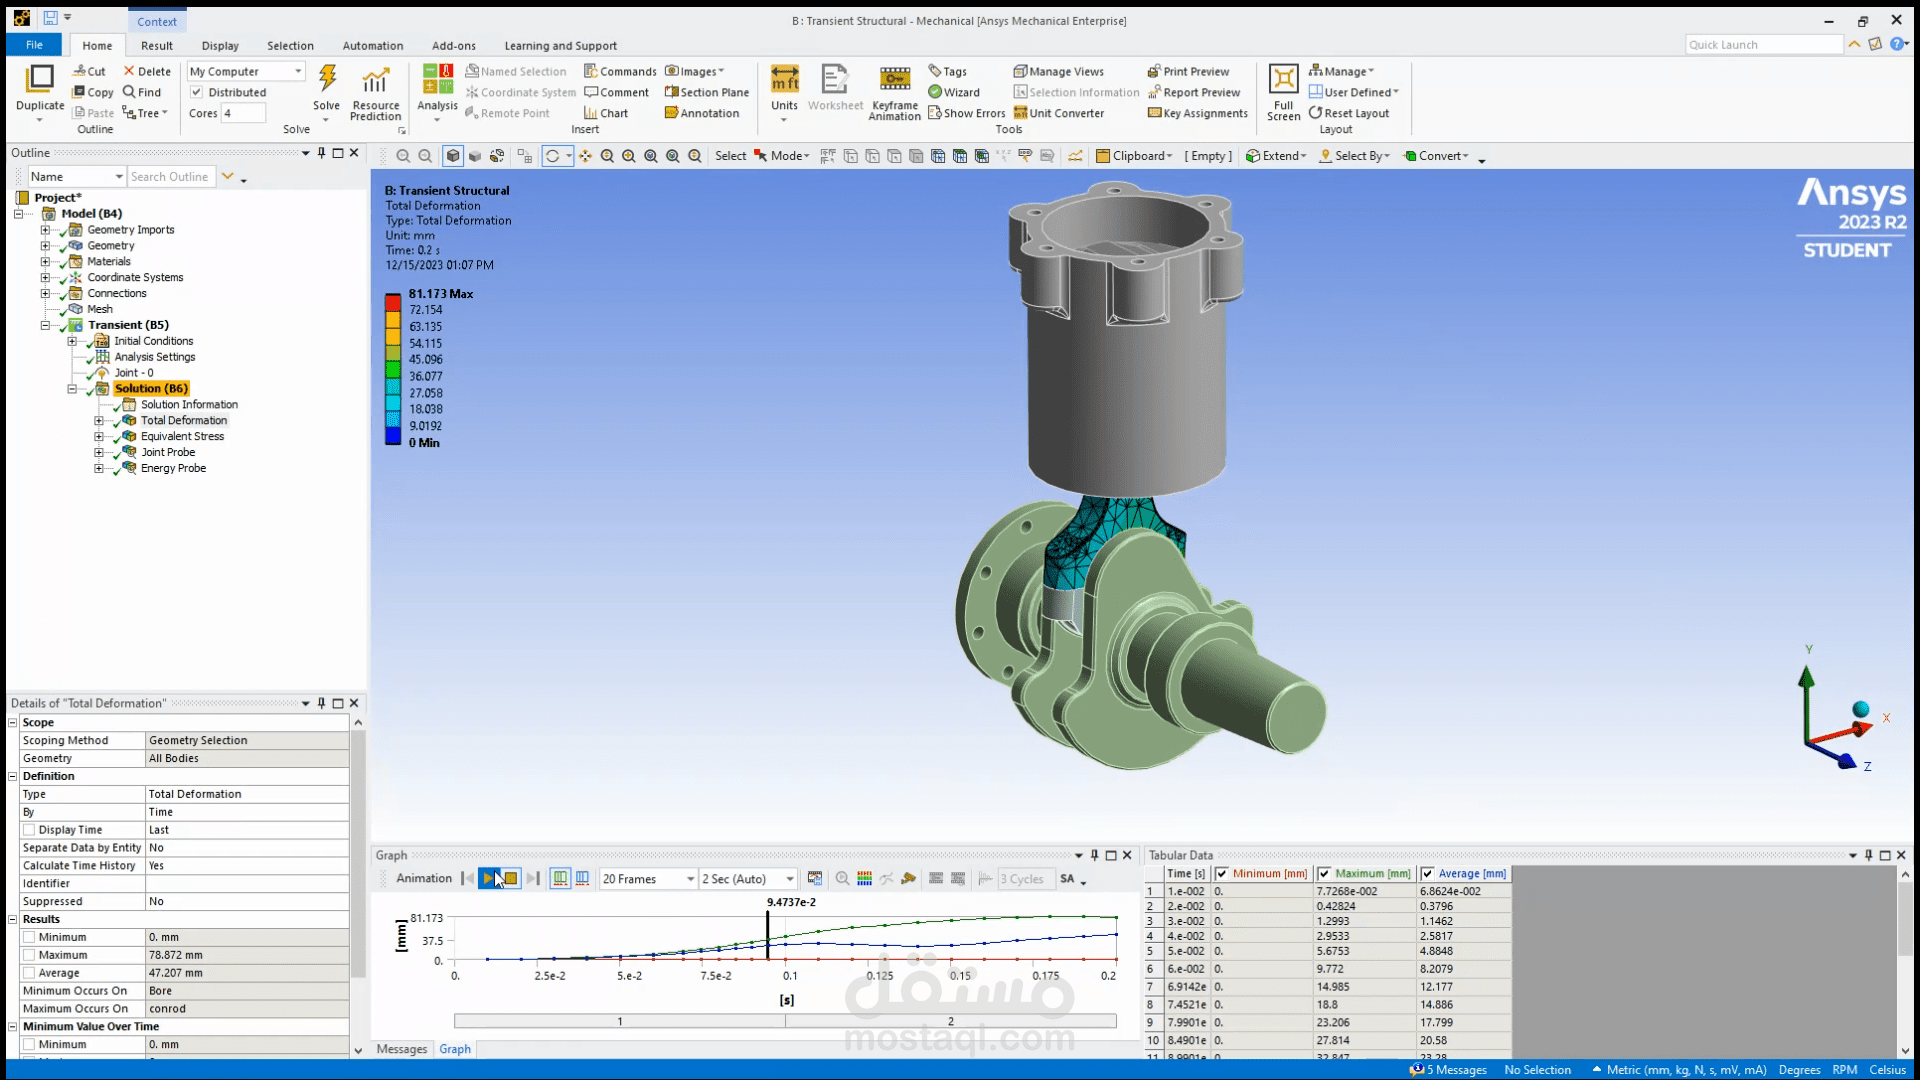
Task: Insert a Section Plane
Action: [x=707, y=92]
